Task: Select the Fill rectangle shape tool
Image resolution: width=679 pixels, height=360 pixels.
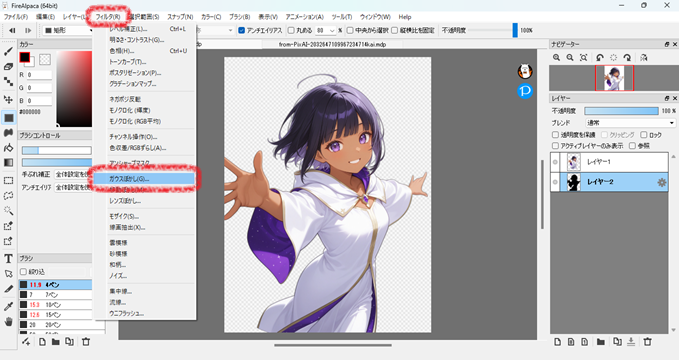Action: point(8,117)
